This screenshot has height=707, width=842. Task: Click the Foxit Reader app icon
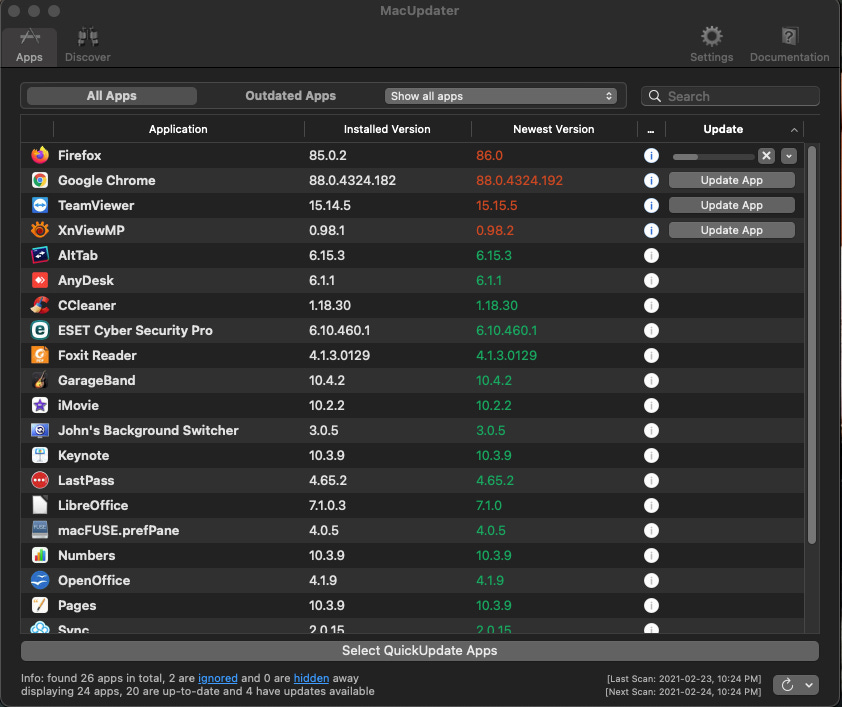click(40, 355)
